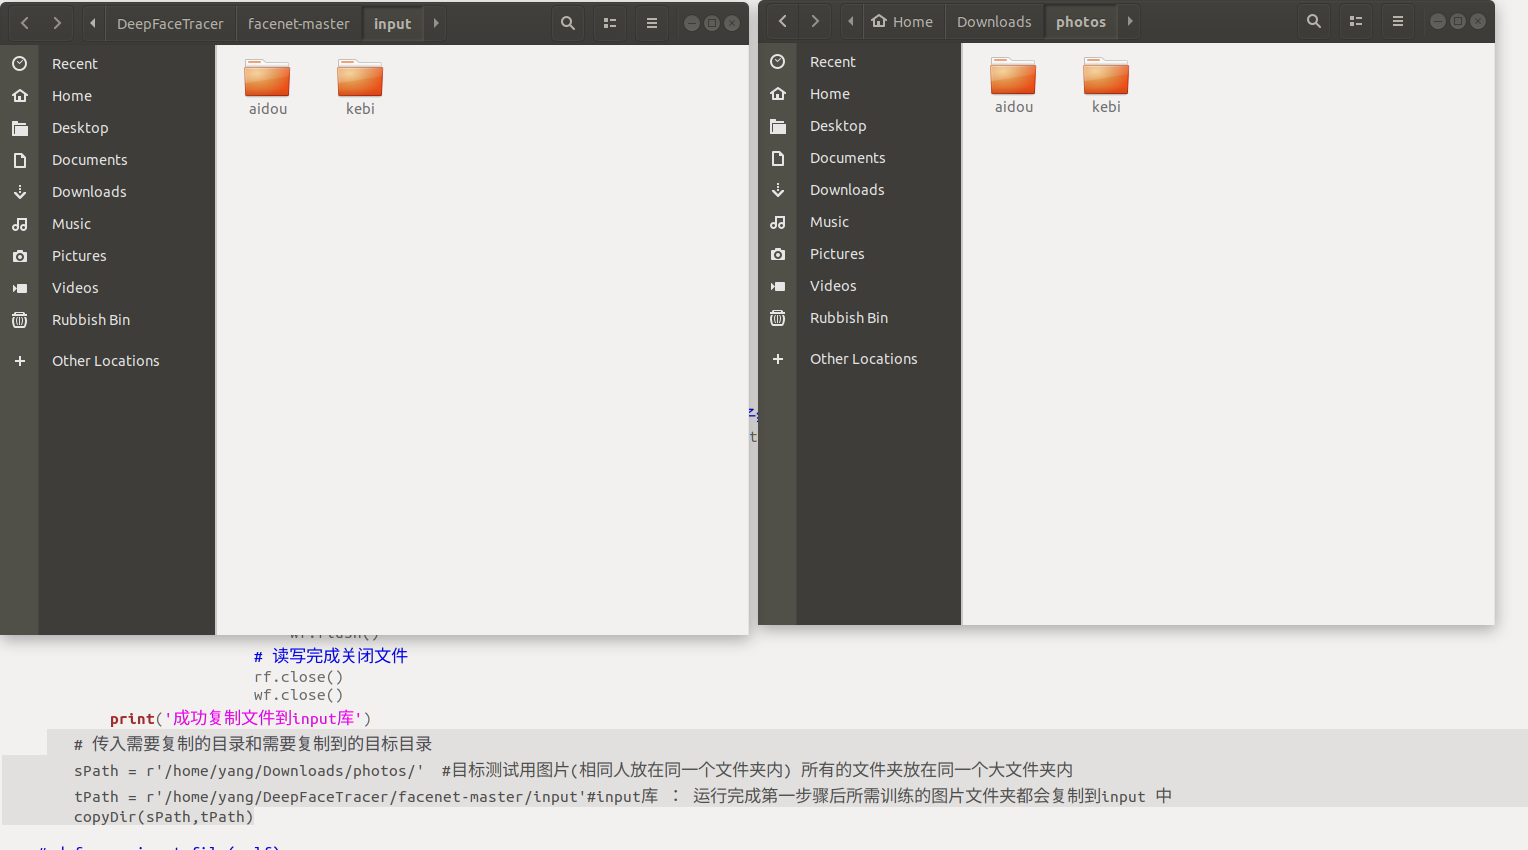Show earlier path segments in photos window
The height and width of the screenshot is (850, 1528).
[851, 21]
